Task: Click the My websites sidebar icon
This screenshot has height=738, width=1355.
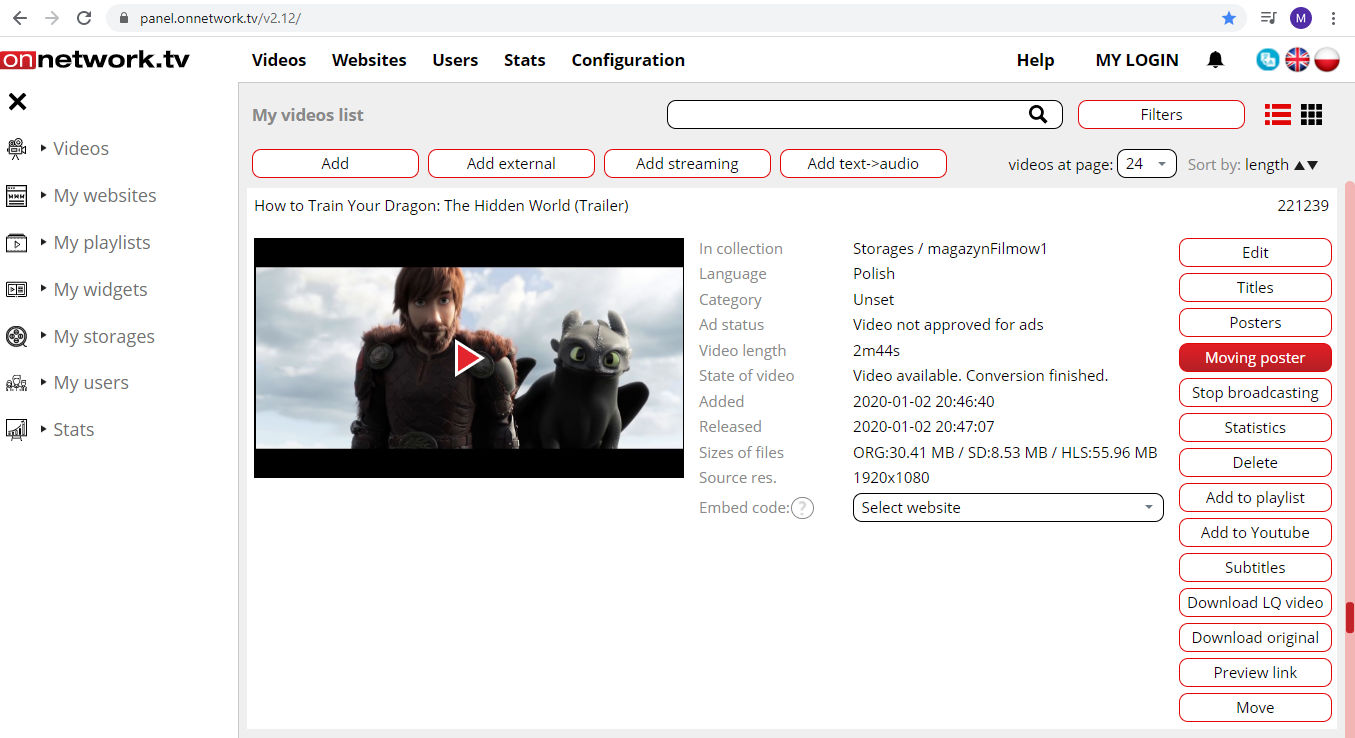Action: point(16,196)
